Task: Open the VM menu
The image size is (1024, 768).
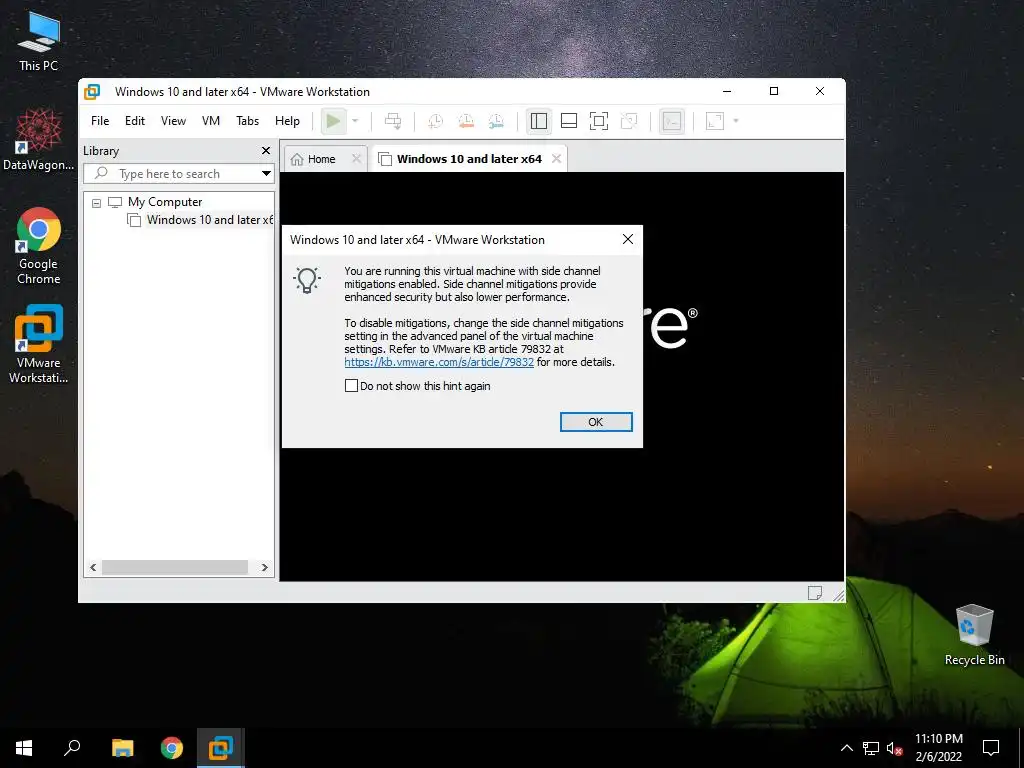Action: (211, 121)
